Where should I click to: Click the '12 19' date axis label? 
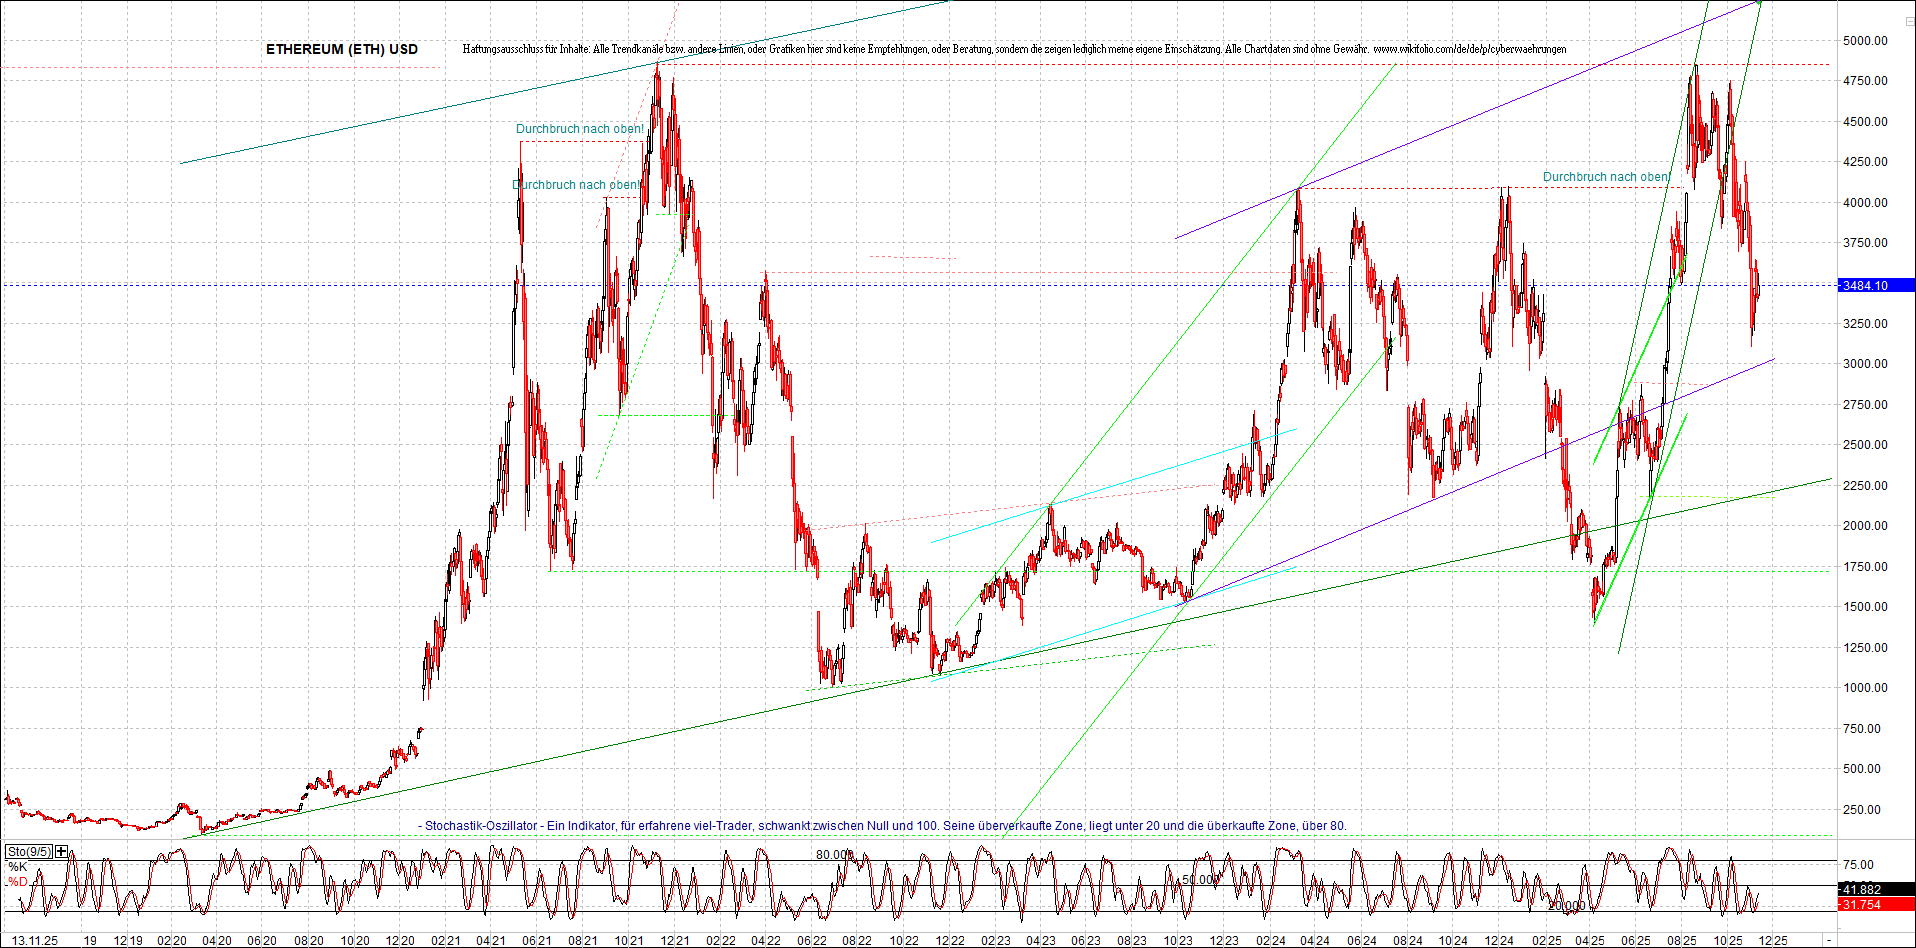[x=128, y=941]
